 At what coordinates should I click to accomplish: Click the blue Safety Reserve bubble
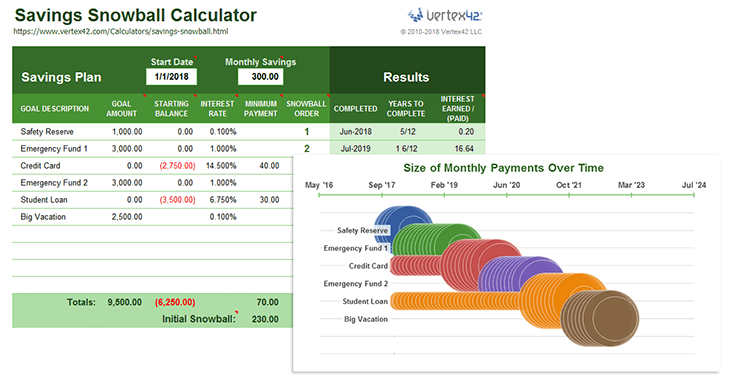coord(403,220)
